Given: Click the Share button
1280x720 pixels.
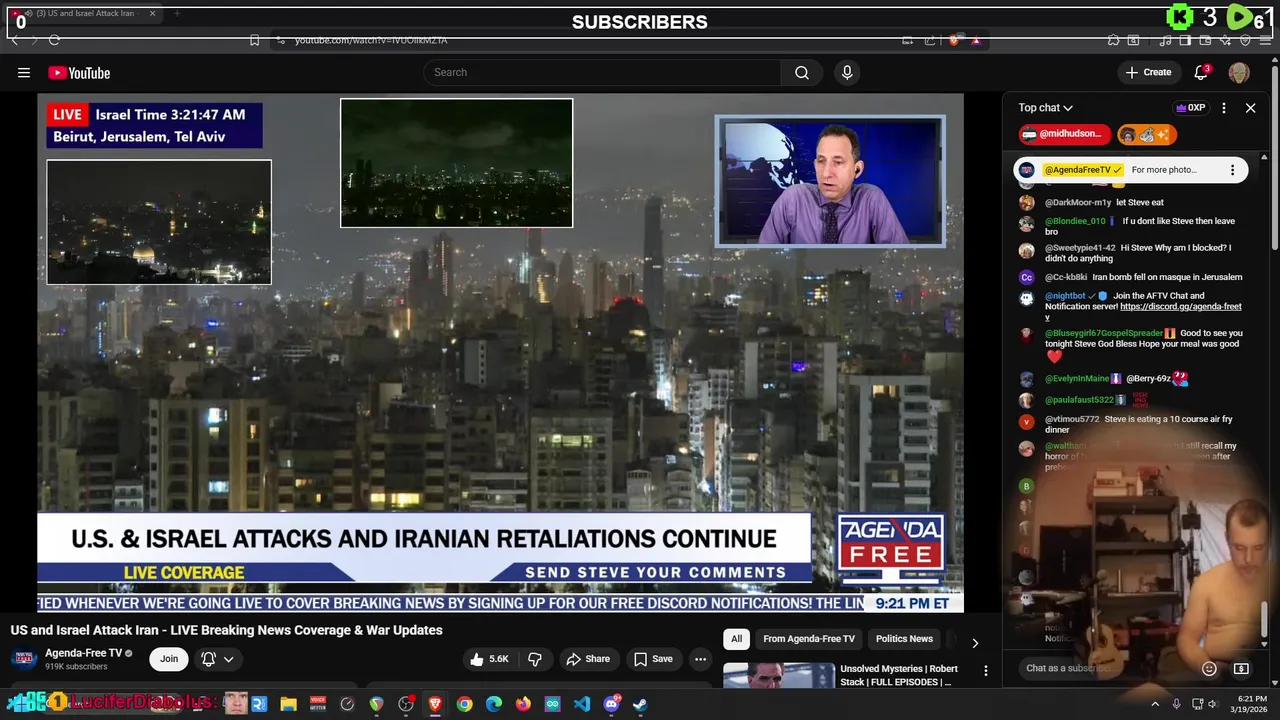Looking at the screenshot, I should (588, 659).
